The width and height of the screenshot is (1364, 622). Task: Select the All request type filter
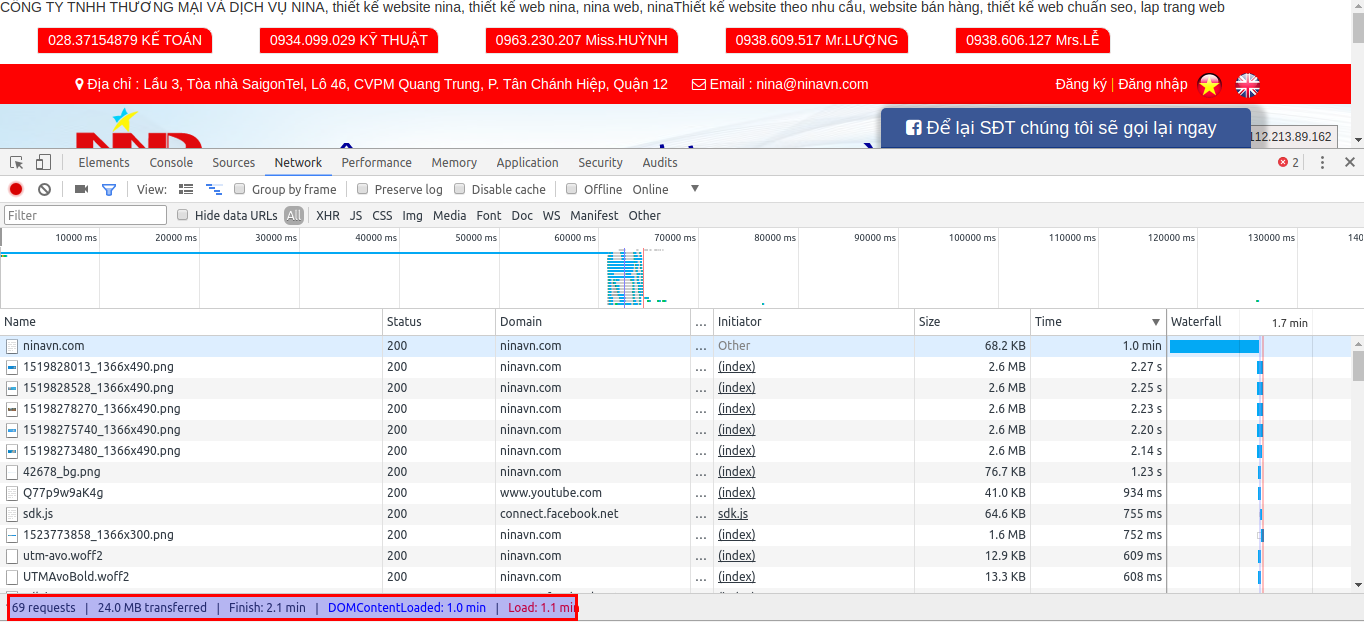click(x=294, y=215)
